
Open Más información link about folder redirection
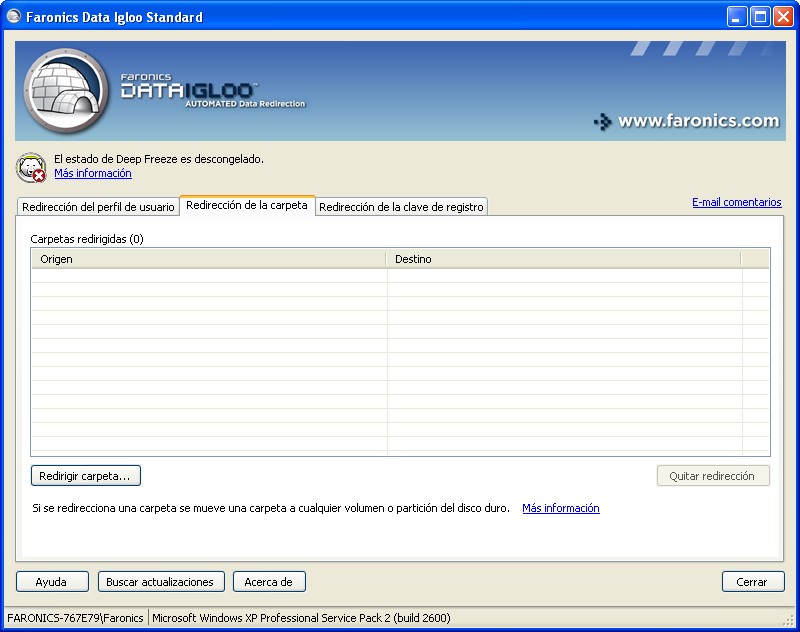[x=561, y=508]
